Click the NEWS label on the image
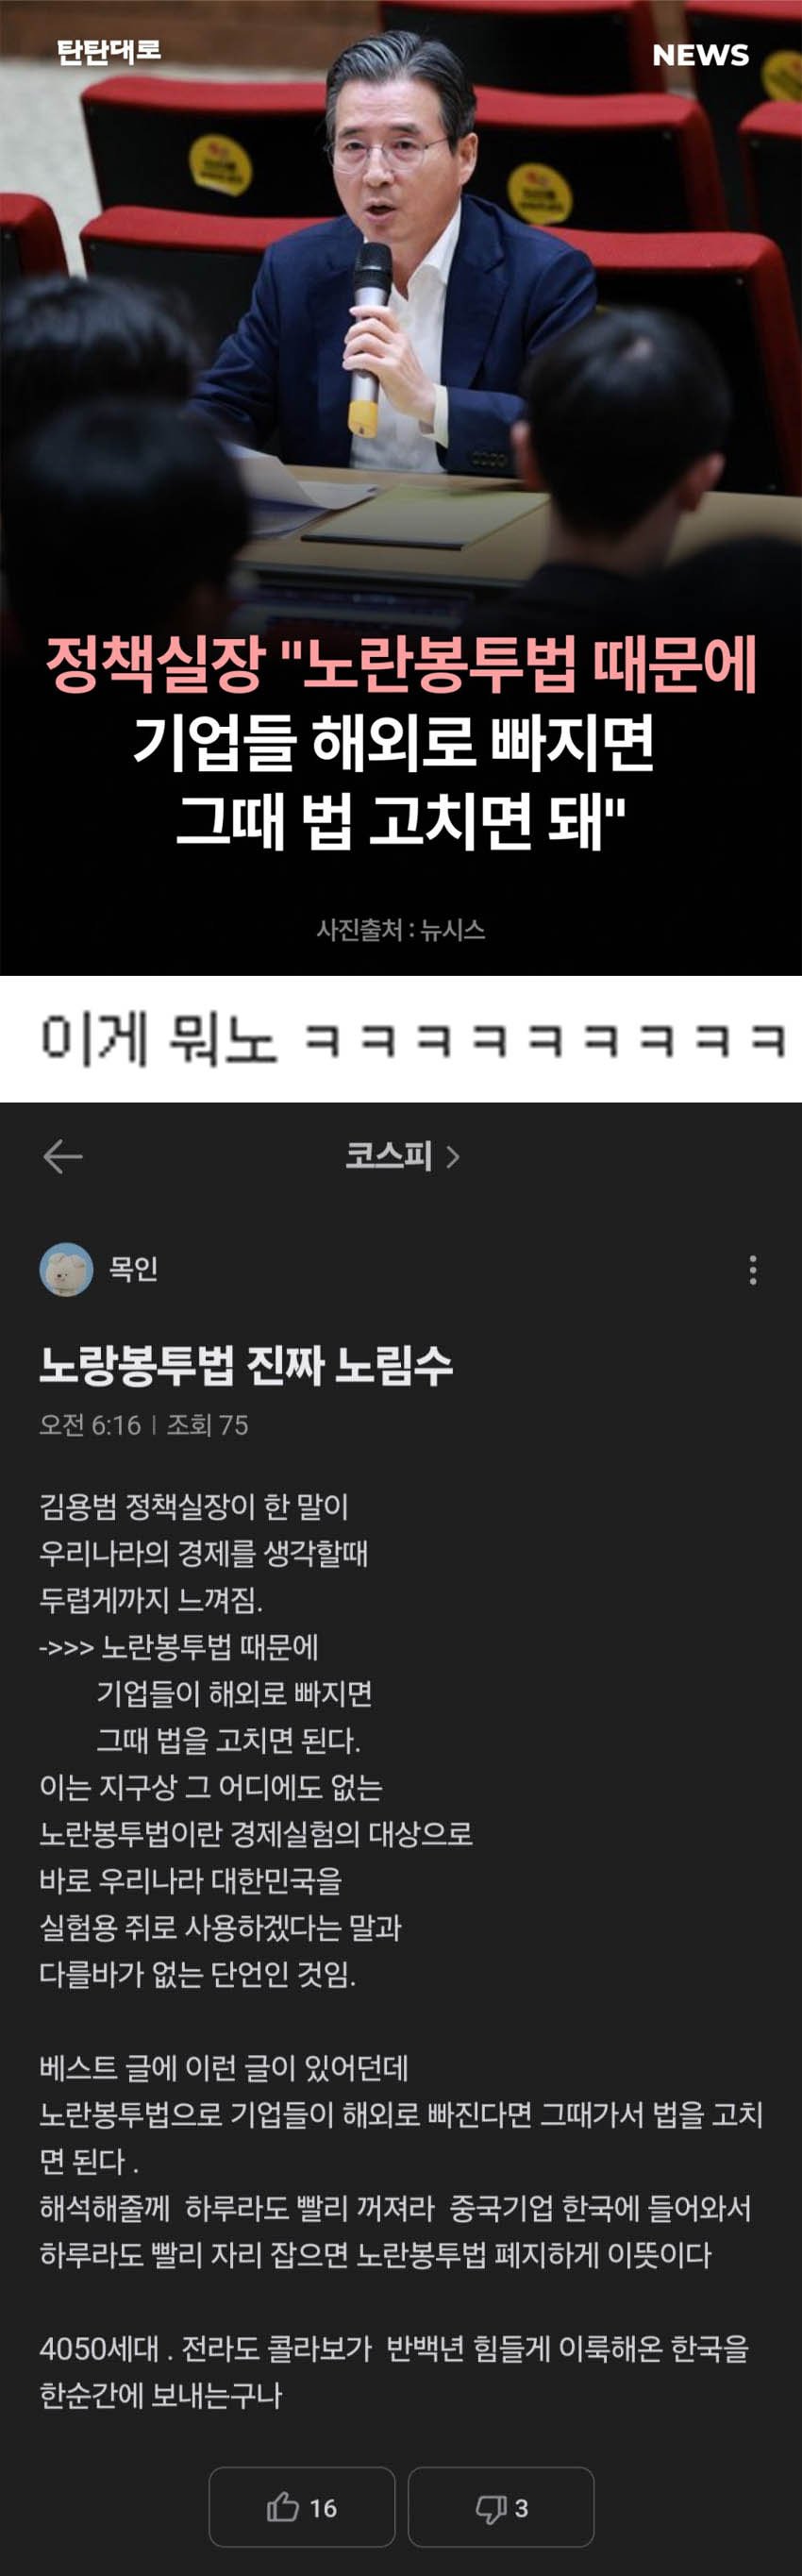 700,55
